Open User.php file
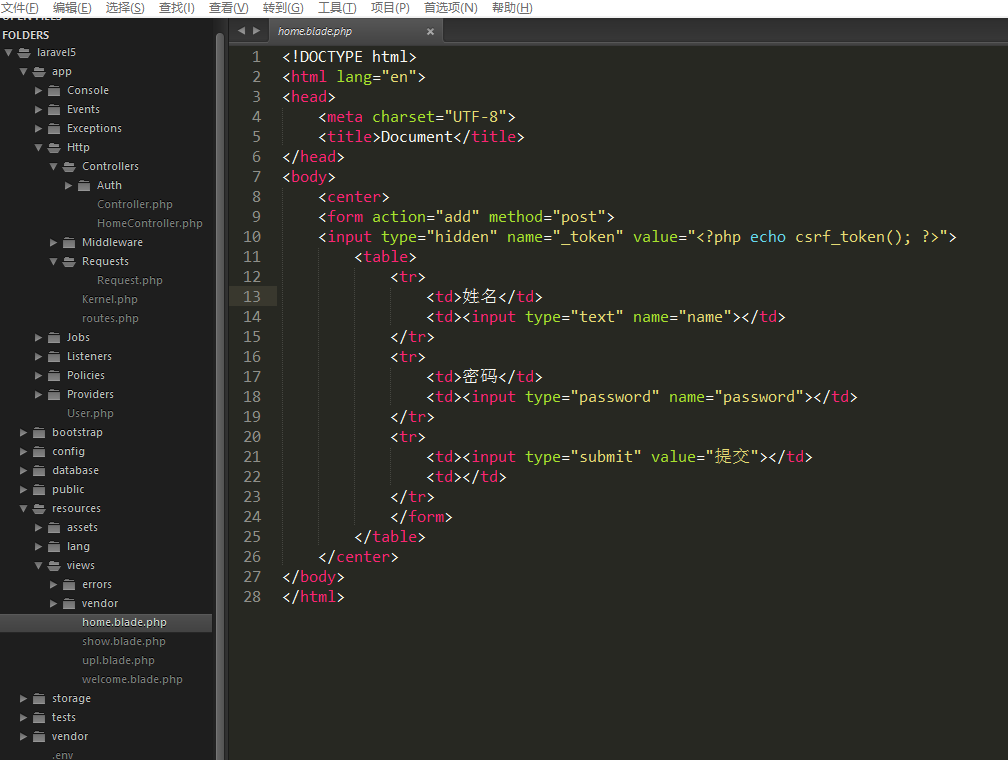This screenshot has height=760, width=1008. point(90,413)
